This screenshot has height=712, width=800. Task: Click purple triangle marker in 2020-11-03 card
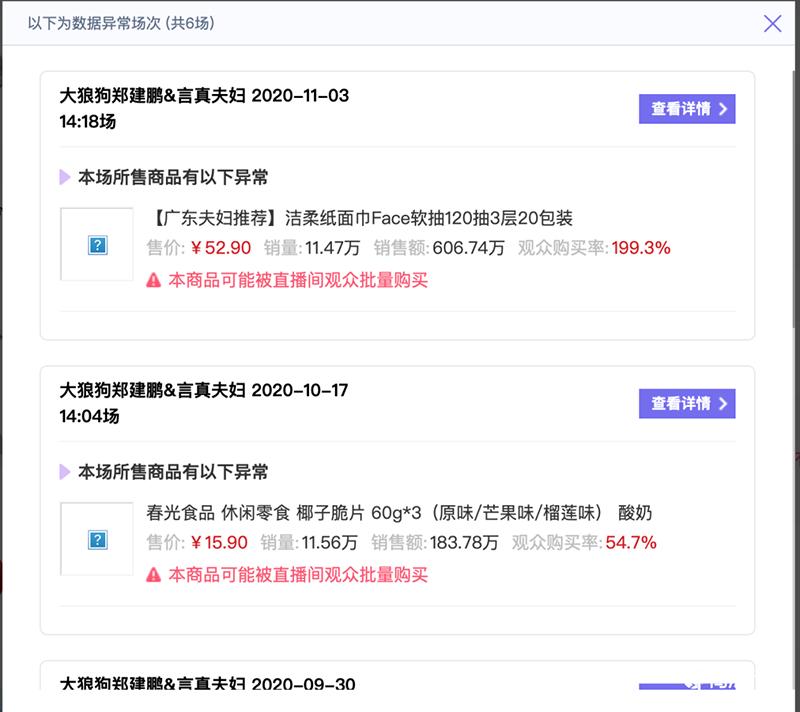click(65, 178)
